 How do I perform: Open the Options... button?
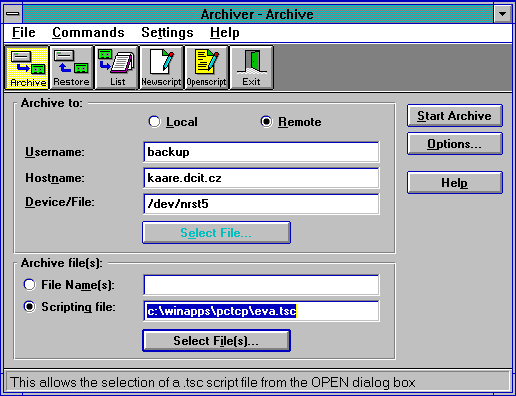coord(455,144)
